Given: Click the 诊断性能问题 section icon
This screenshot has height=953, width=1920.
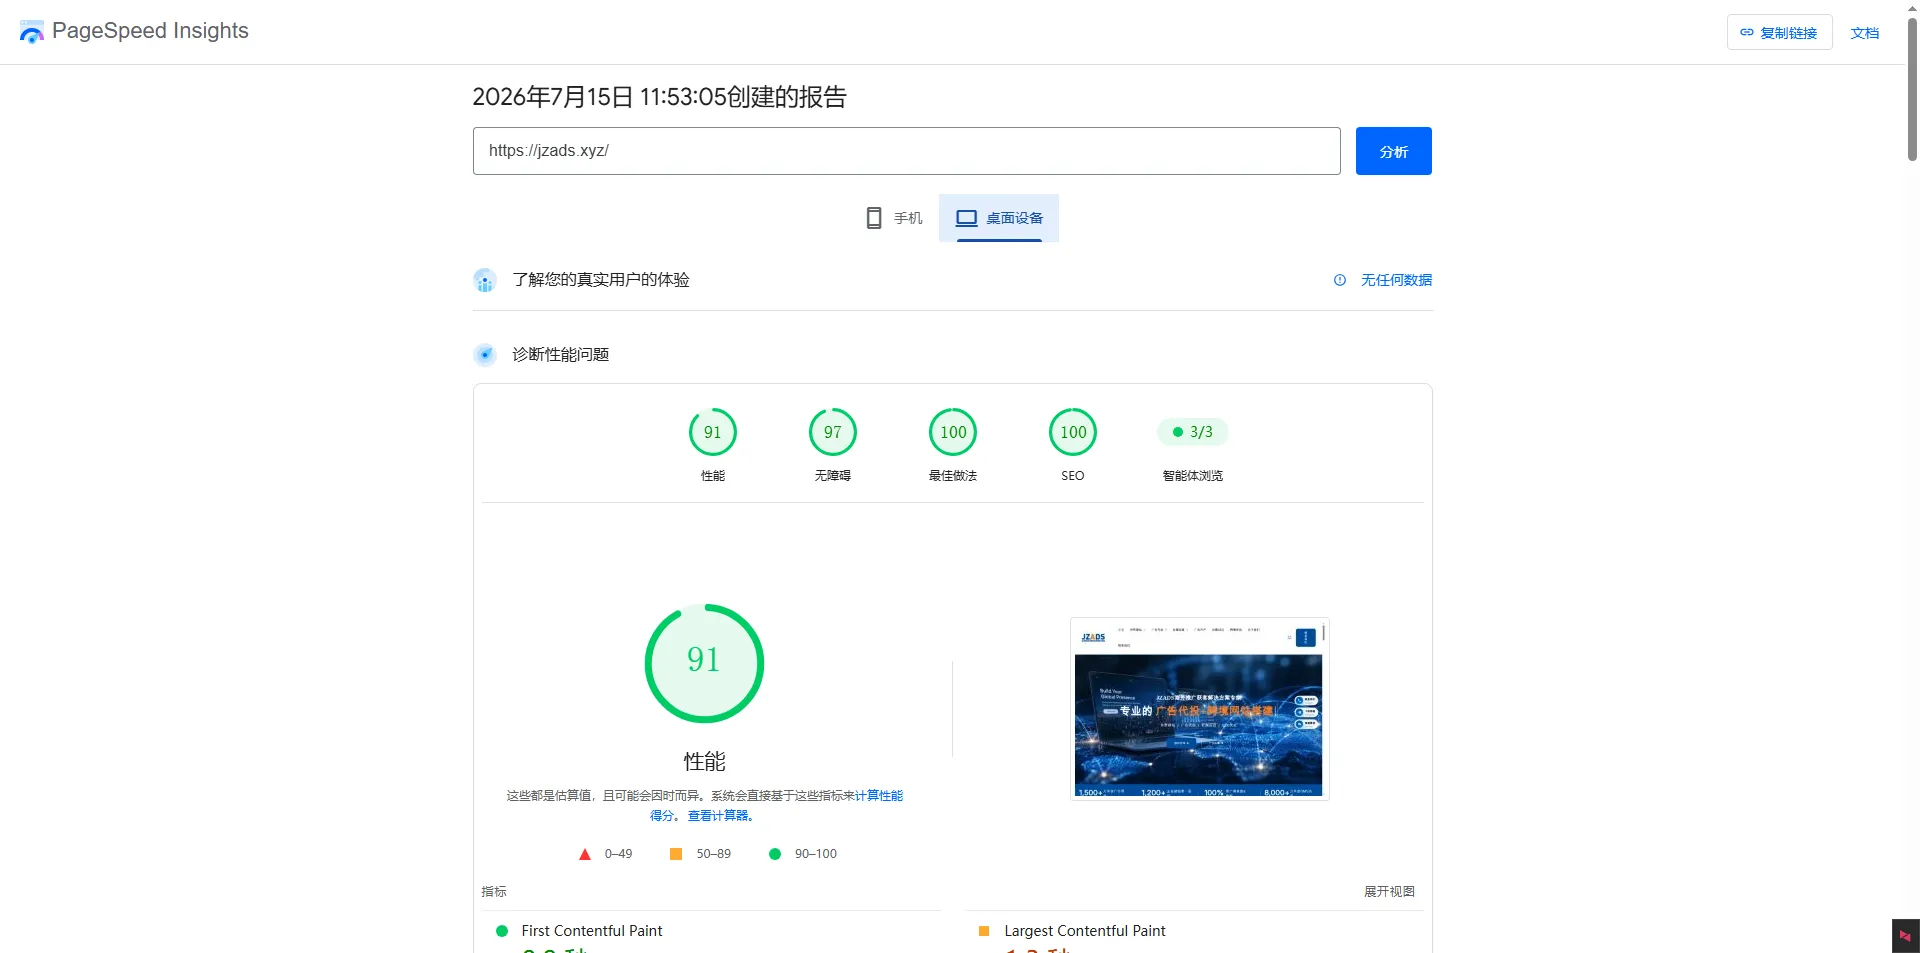Looking at the screenshot, I should click(x=485, y=354).
